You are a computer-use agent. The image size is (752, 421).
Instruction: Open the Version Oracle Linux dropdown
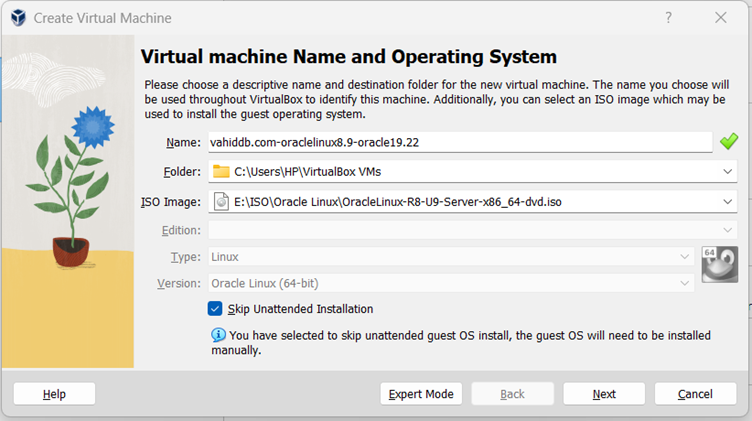pos(685,283)
